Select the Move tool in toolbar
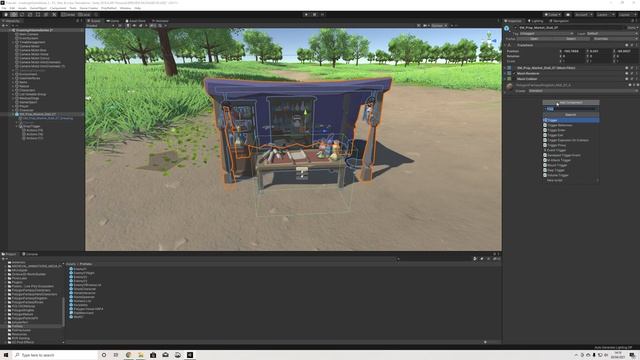This screenshot has height=360, width=640. 14,15
